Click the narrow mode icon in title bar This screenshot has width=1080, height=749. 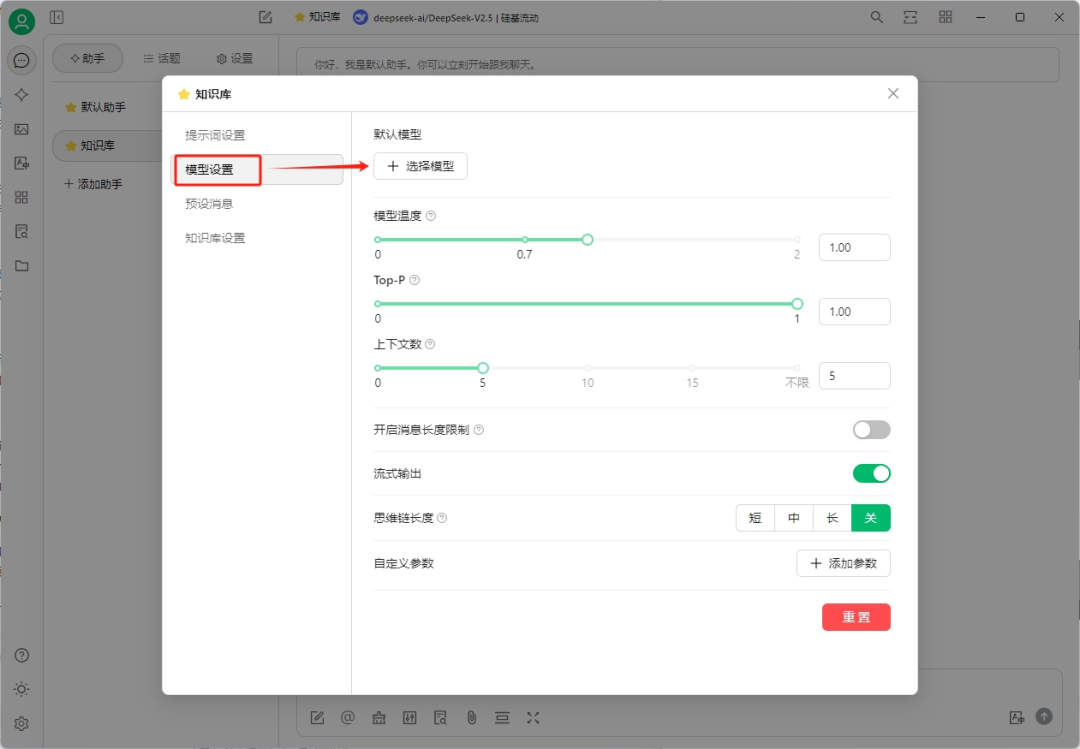coord(911,17)
